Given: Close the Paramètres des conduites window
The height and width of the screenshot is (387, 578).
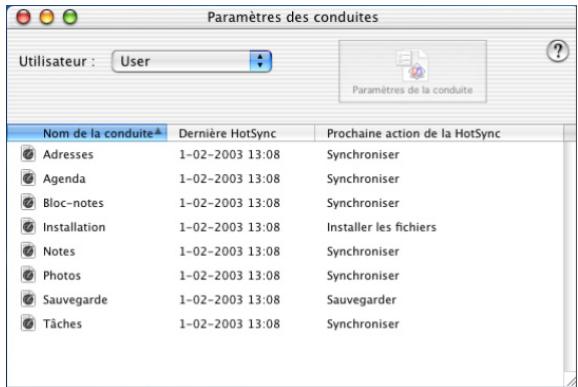Looking at the screenshot, I should [24, 17].
